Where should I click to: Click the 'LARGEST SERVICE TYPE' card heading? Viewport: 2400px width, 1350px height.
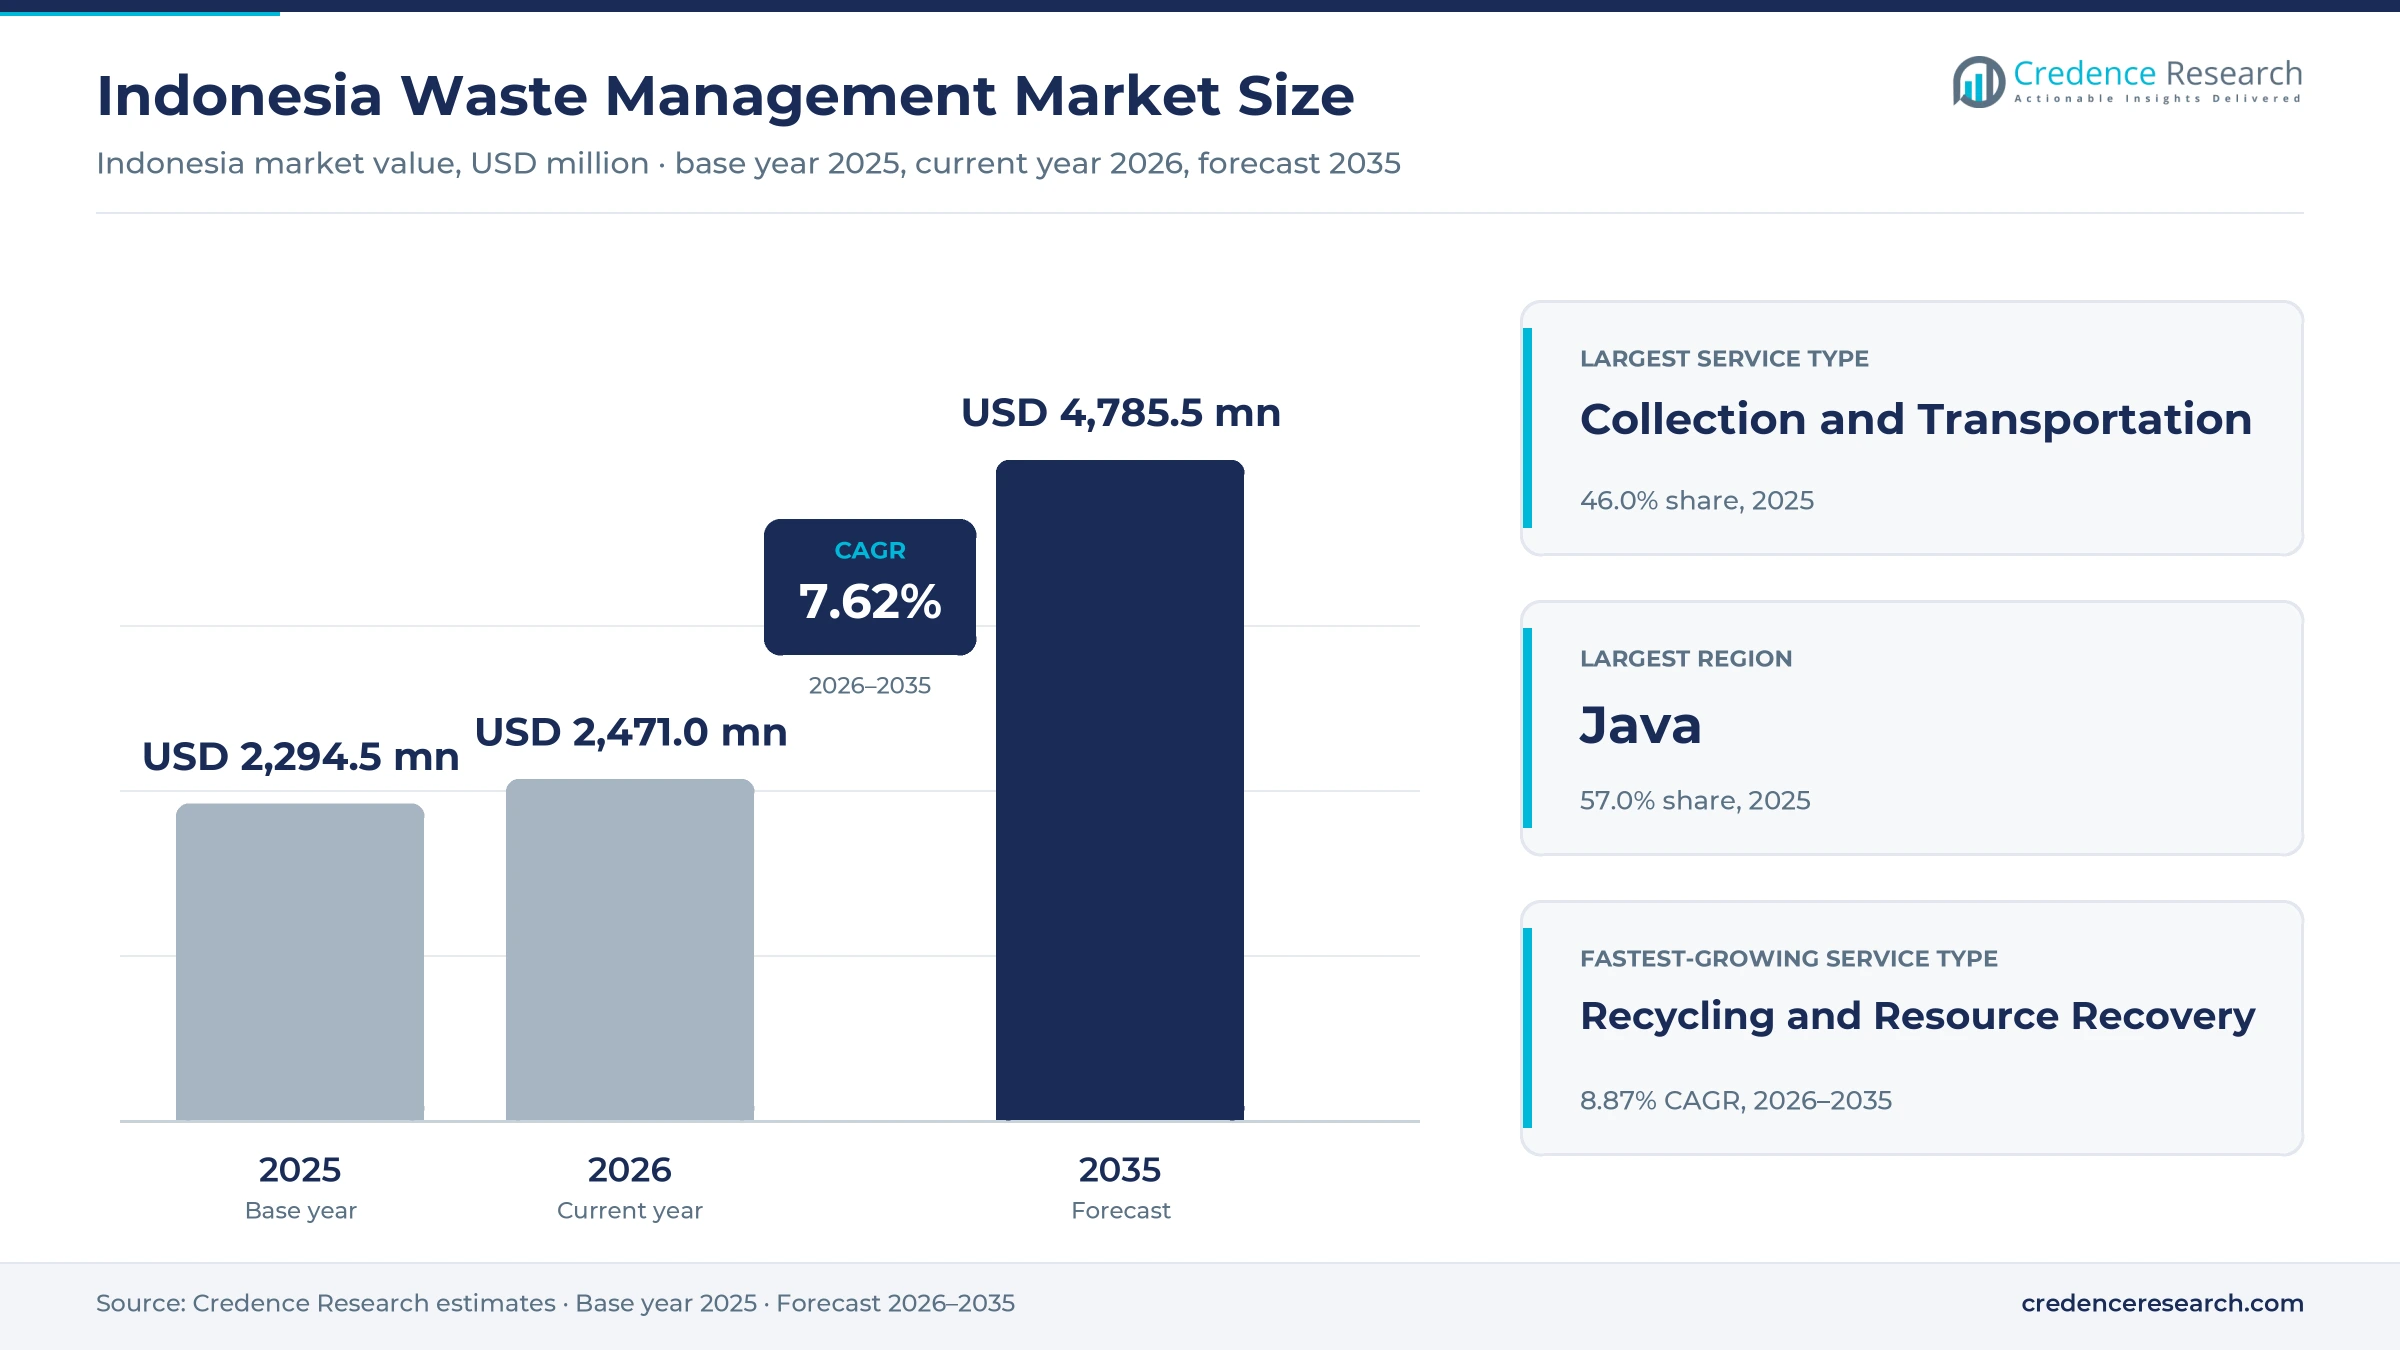pyautogui.click(x=1724, y=359)
